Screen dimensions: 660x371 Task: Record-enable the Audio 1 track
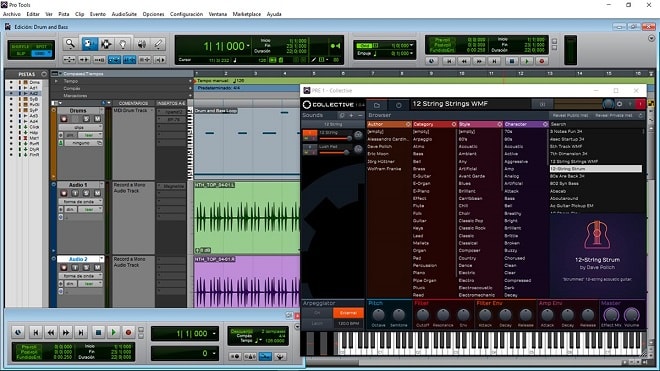click(64, 193)
